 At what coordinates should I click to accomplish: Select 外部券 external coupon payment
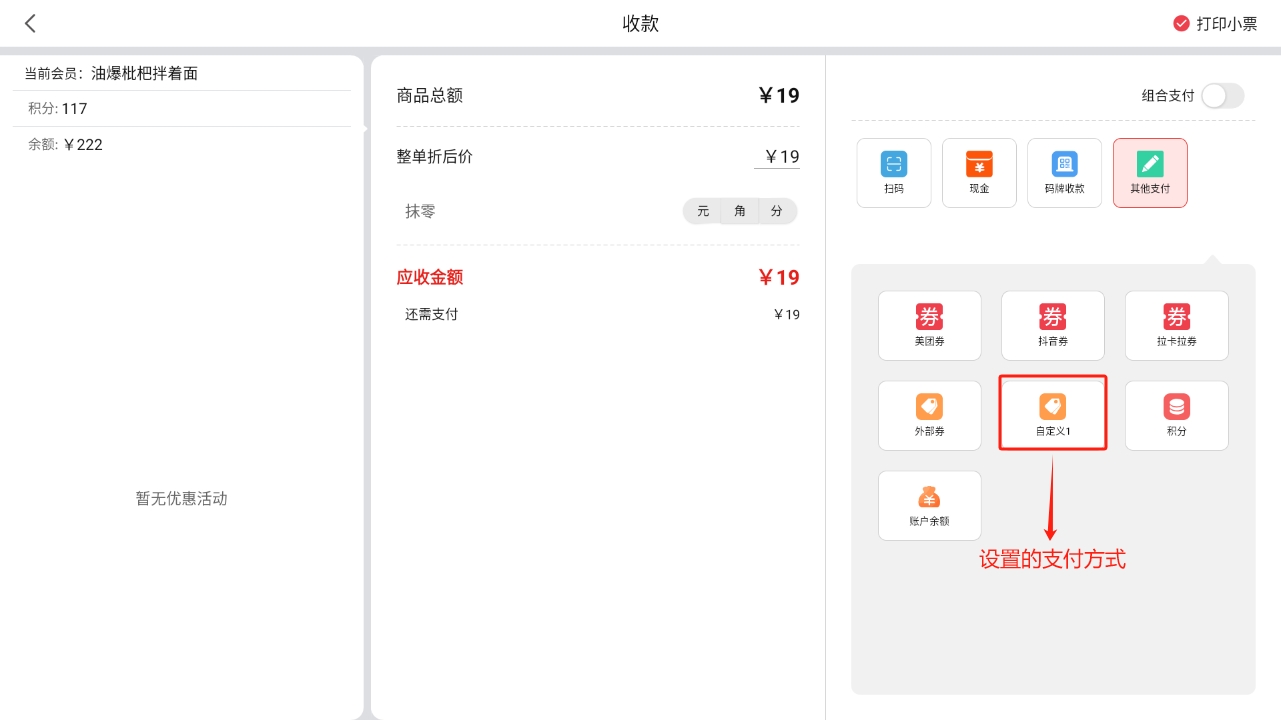[x=929, y=415]
